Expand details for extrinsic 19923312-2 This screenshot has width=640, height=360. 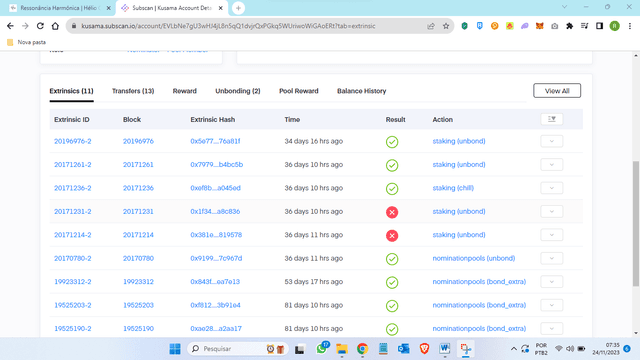point(552,282)
